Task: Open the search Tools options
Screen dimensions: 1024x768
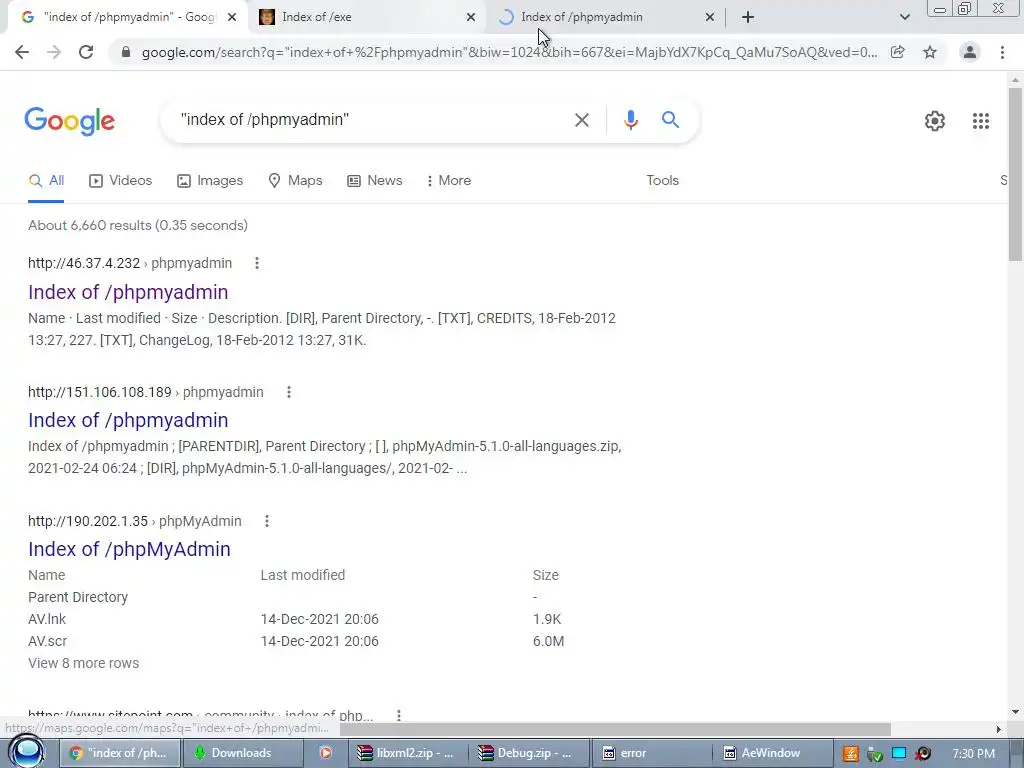Action: 662,181
